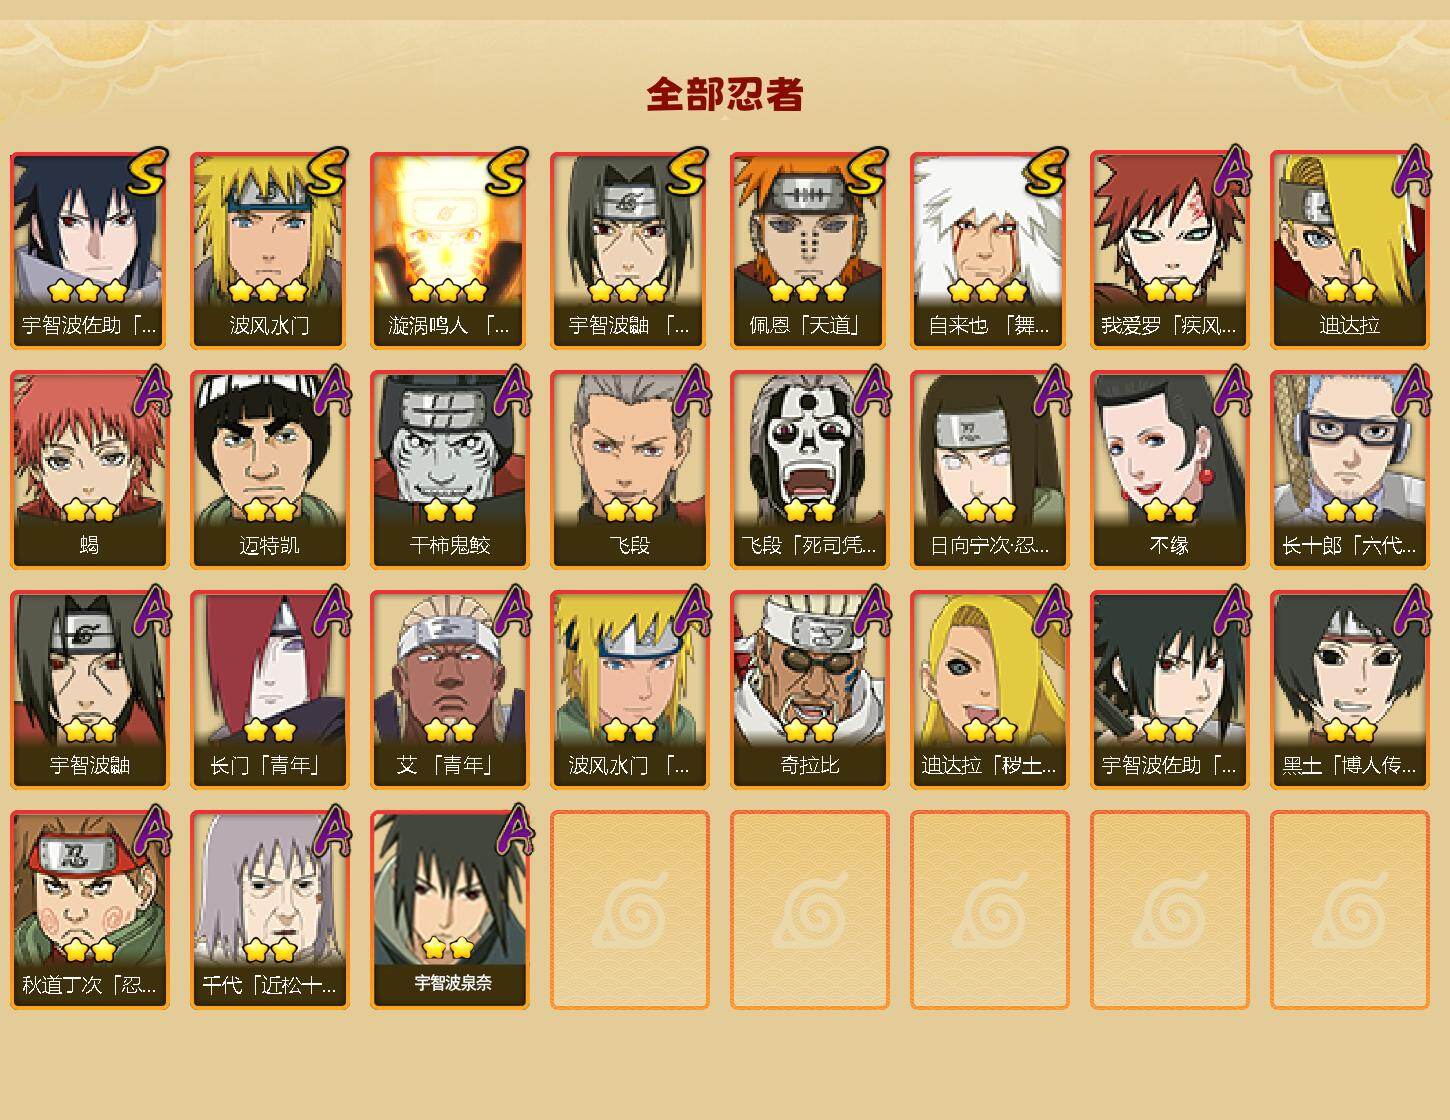Open the 干柿鬼鲛 ninja card

pyautogui.click(x=449, y=470)
